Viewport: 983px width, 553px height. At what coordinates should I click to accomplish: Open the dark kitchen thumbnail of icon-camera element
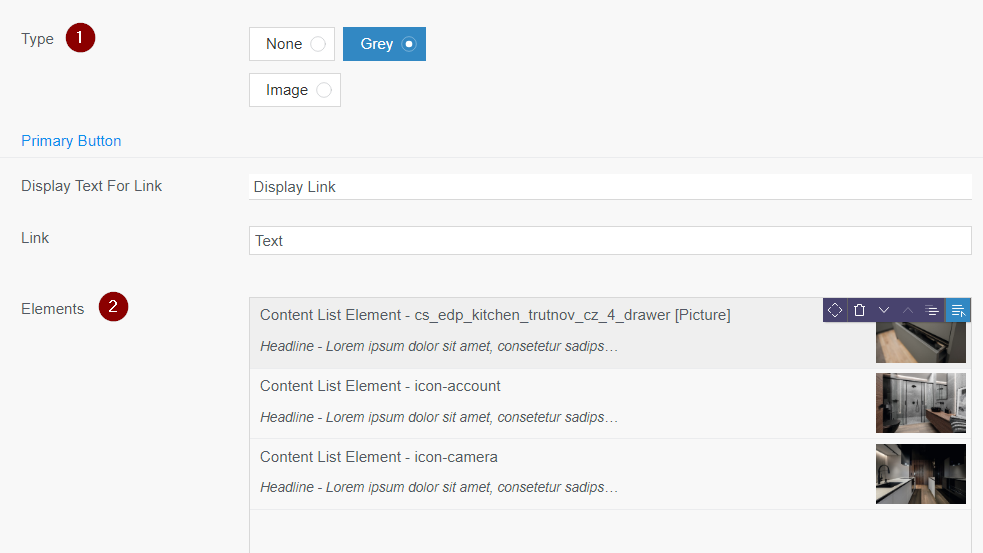click(x=920, y=474)
